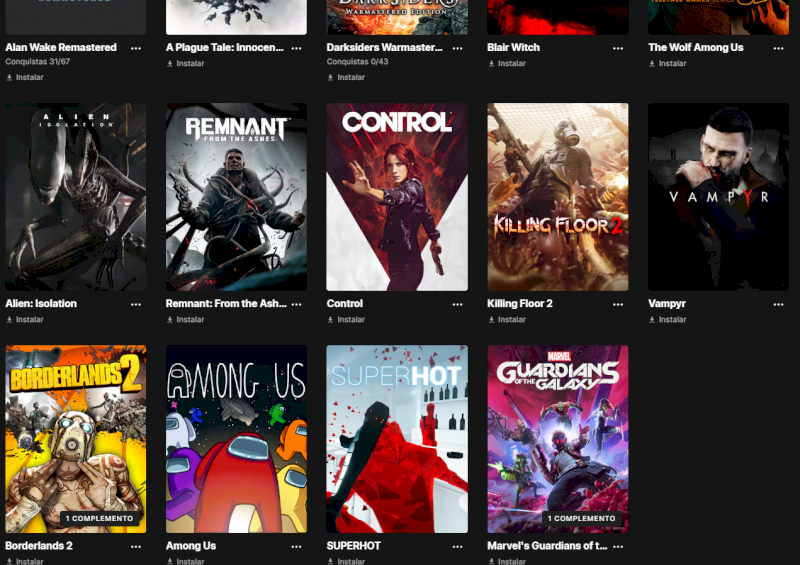Viewport: 800px width, 565px height.
Task: Open the Among Us cover art
Action: [x=236, y=439]
